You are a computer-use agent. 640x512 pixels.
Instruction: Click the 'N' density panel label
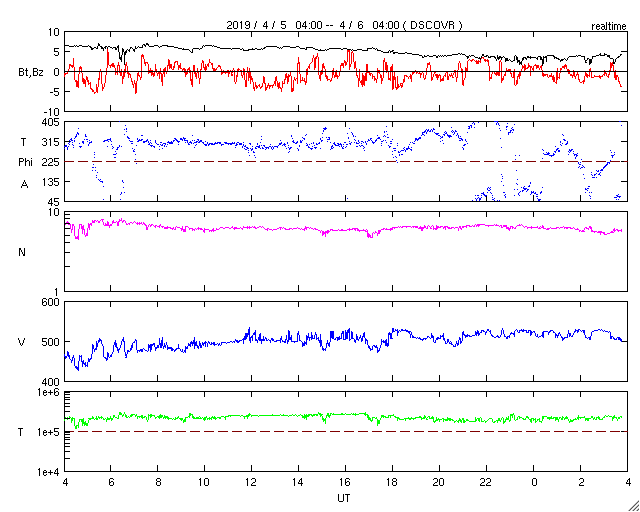point(22,252)
